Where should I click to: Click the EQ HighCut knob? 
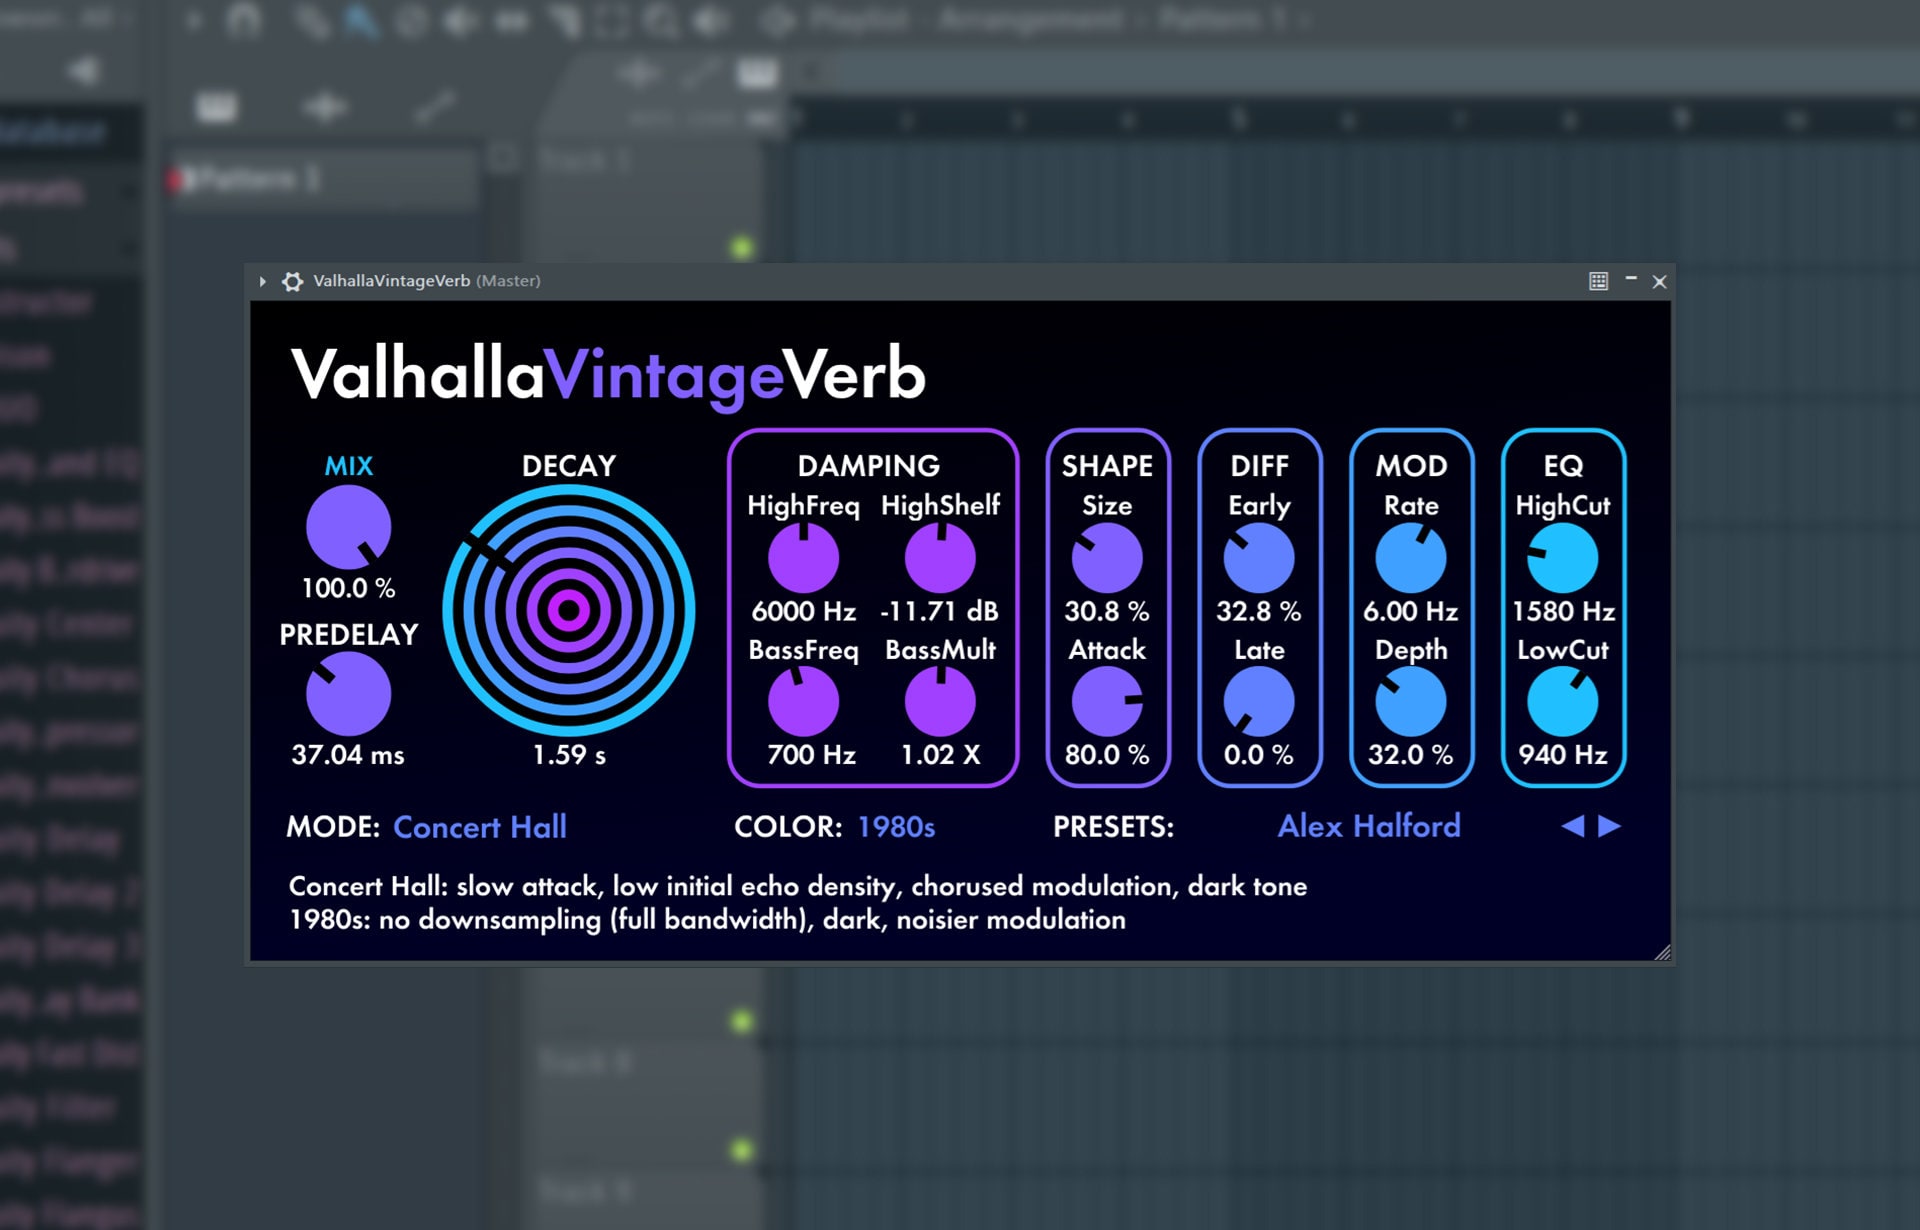(x=1563, y=558)
